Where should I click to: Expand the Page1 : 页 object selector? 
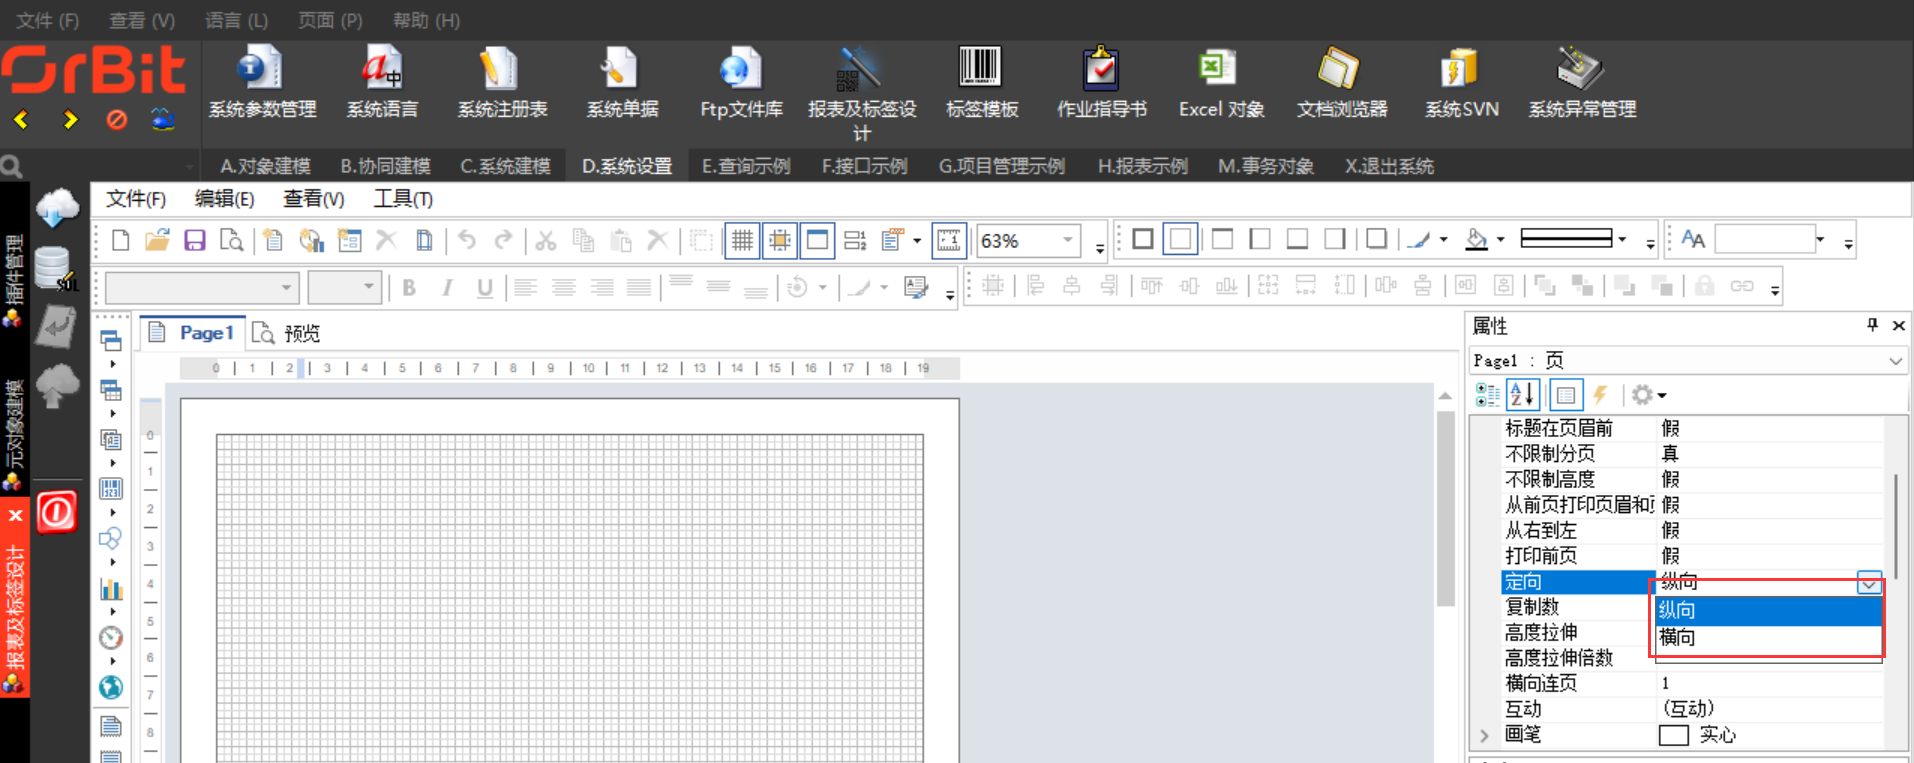pos(1895,361)
